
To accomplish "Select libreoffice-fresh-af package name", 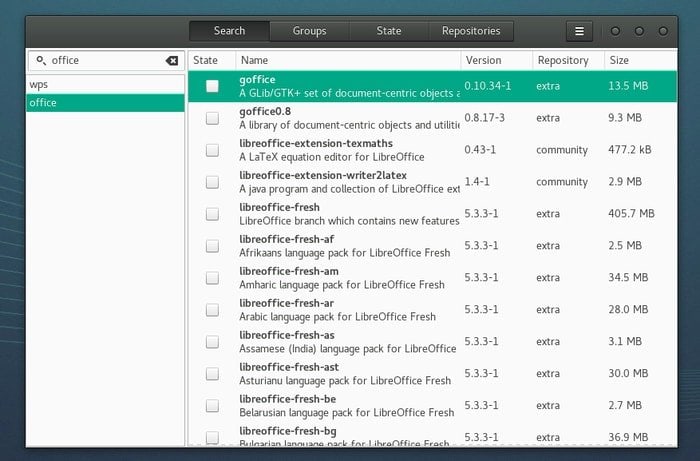I will 287,239.
